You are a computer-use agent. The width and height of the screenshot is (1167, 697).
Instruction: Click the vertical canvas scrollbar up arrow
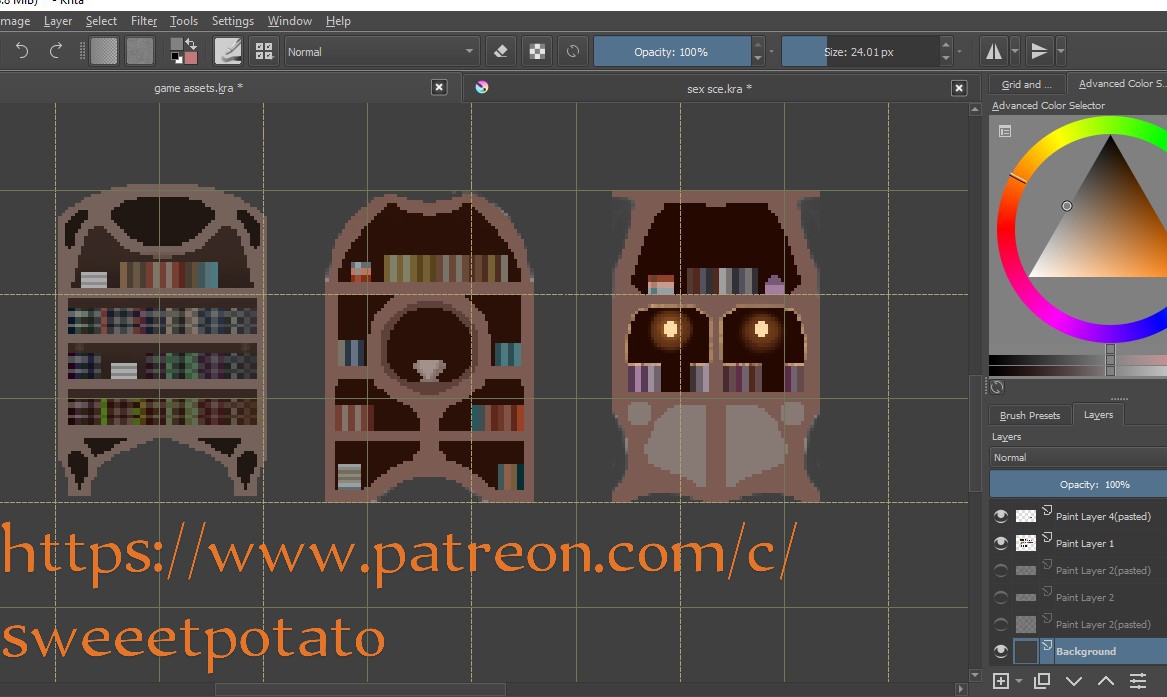[975, 109]
